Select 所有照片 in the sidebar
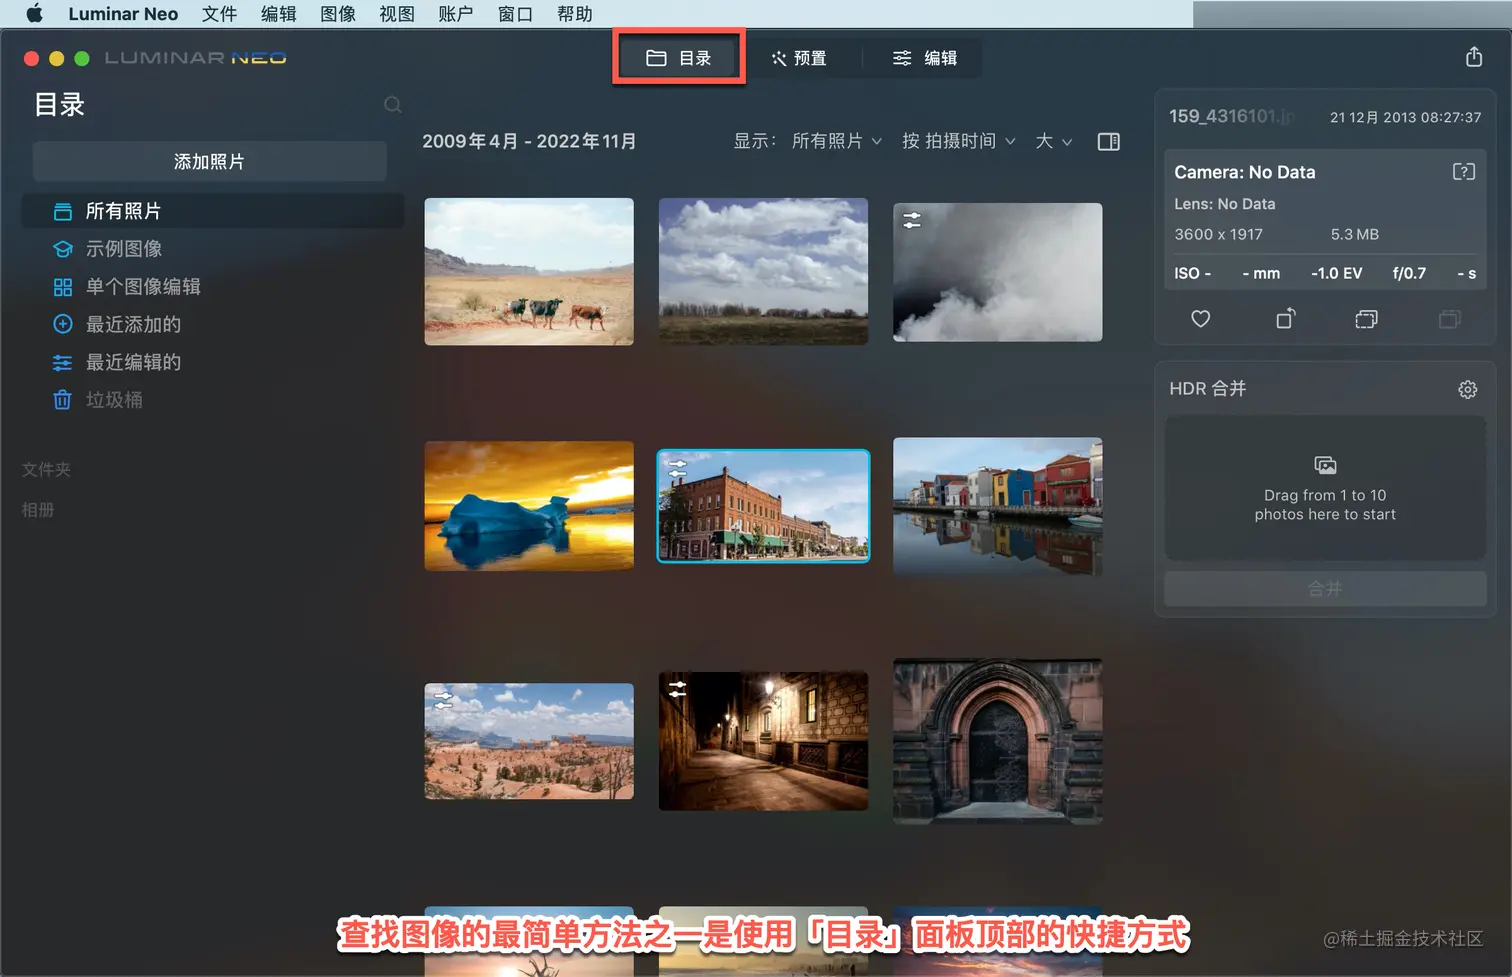1512x977 pixels. 213,211
